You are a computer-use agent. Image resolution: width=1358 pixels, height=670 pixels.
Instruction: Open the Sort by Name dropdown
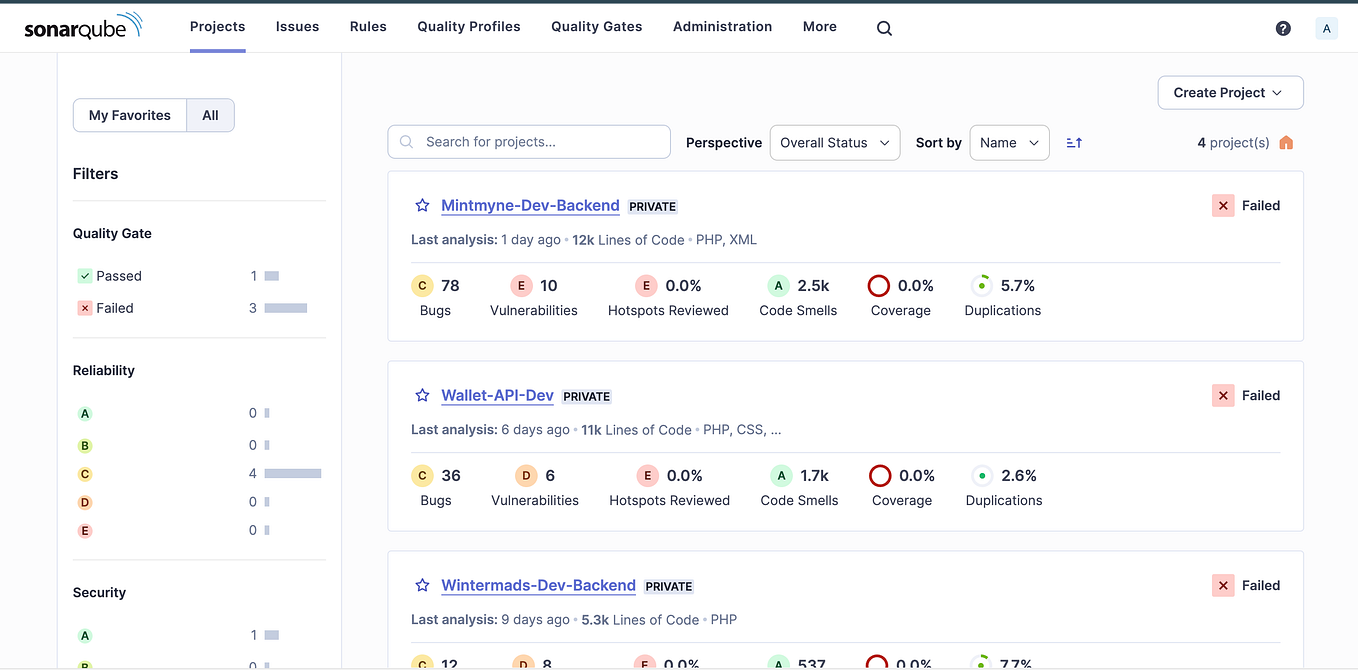click(1009, 142)
